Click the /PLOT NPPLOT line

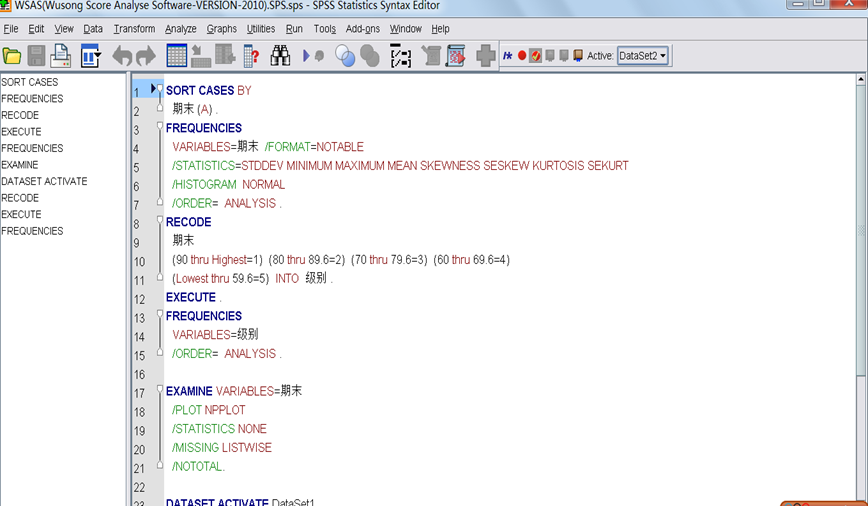coord(208,410)
